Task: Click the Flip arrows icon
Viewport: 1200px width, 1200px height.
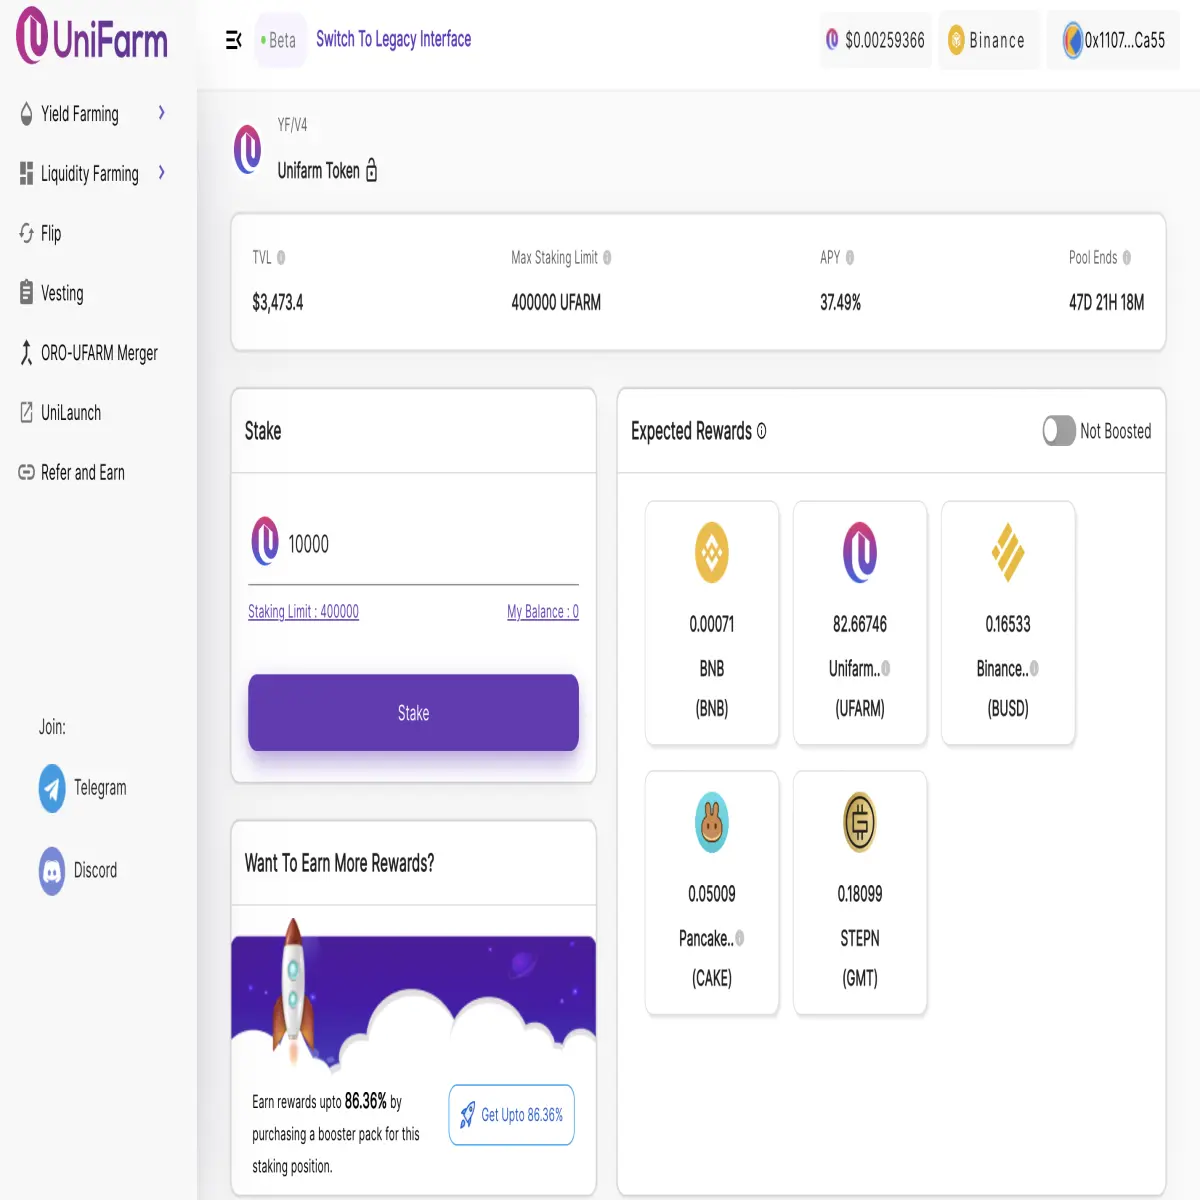Action: tap(26, 233)
